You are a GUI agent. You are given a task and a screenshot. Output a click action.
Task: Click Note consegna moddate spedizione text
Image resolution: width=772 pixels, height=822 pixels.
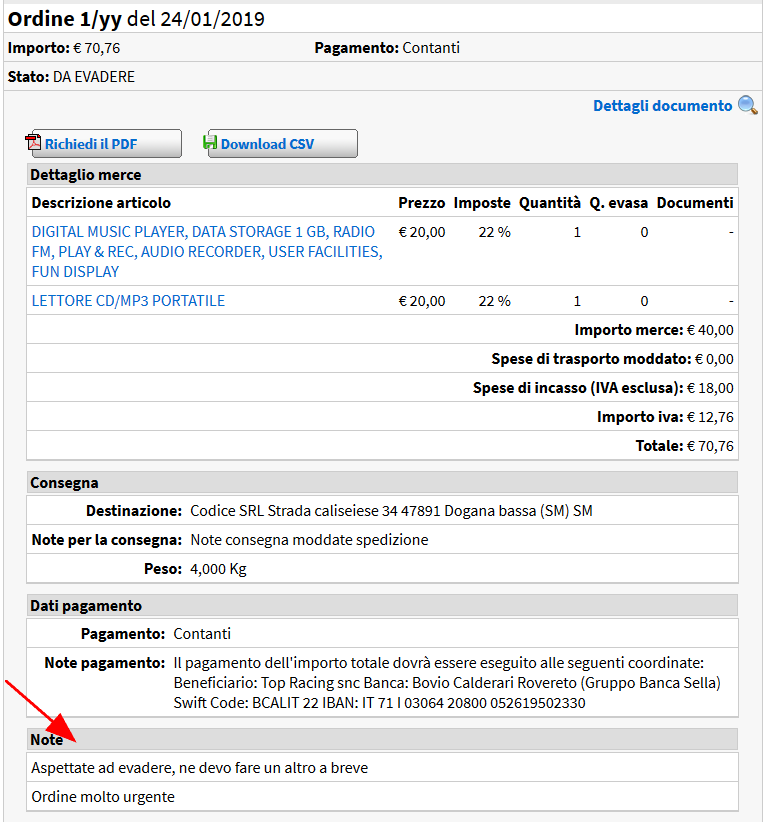pyautogui.click(x=309, y=540)
